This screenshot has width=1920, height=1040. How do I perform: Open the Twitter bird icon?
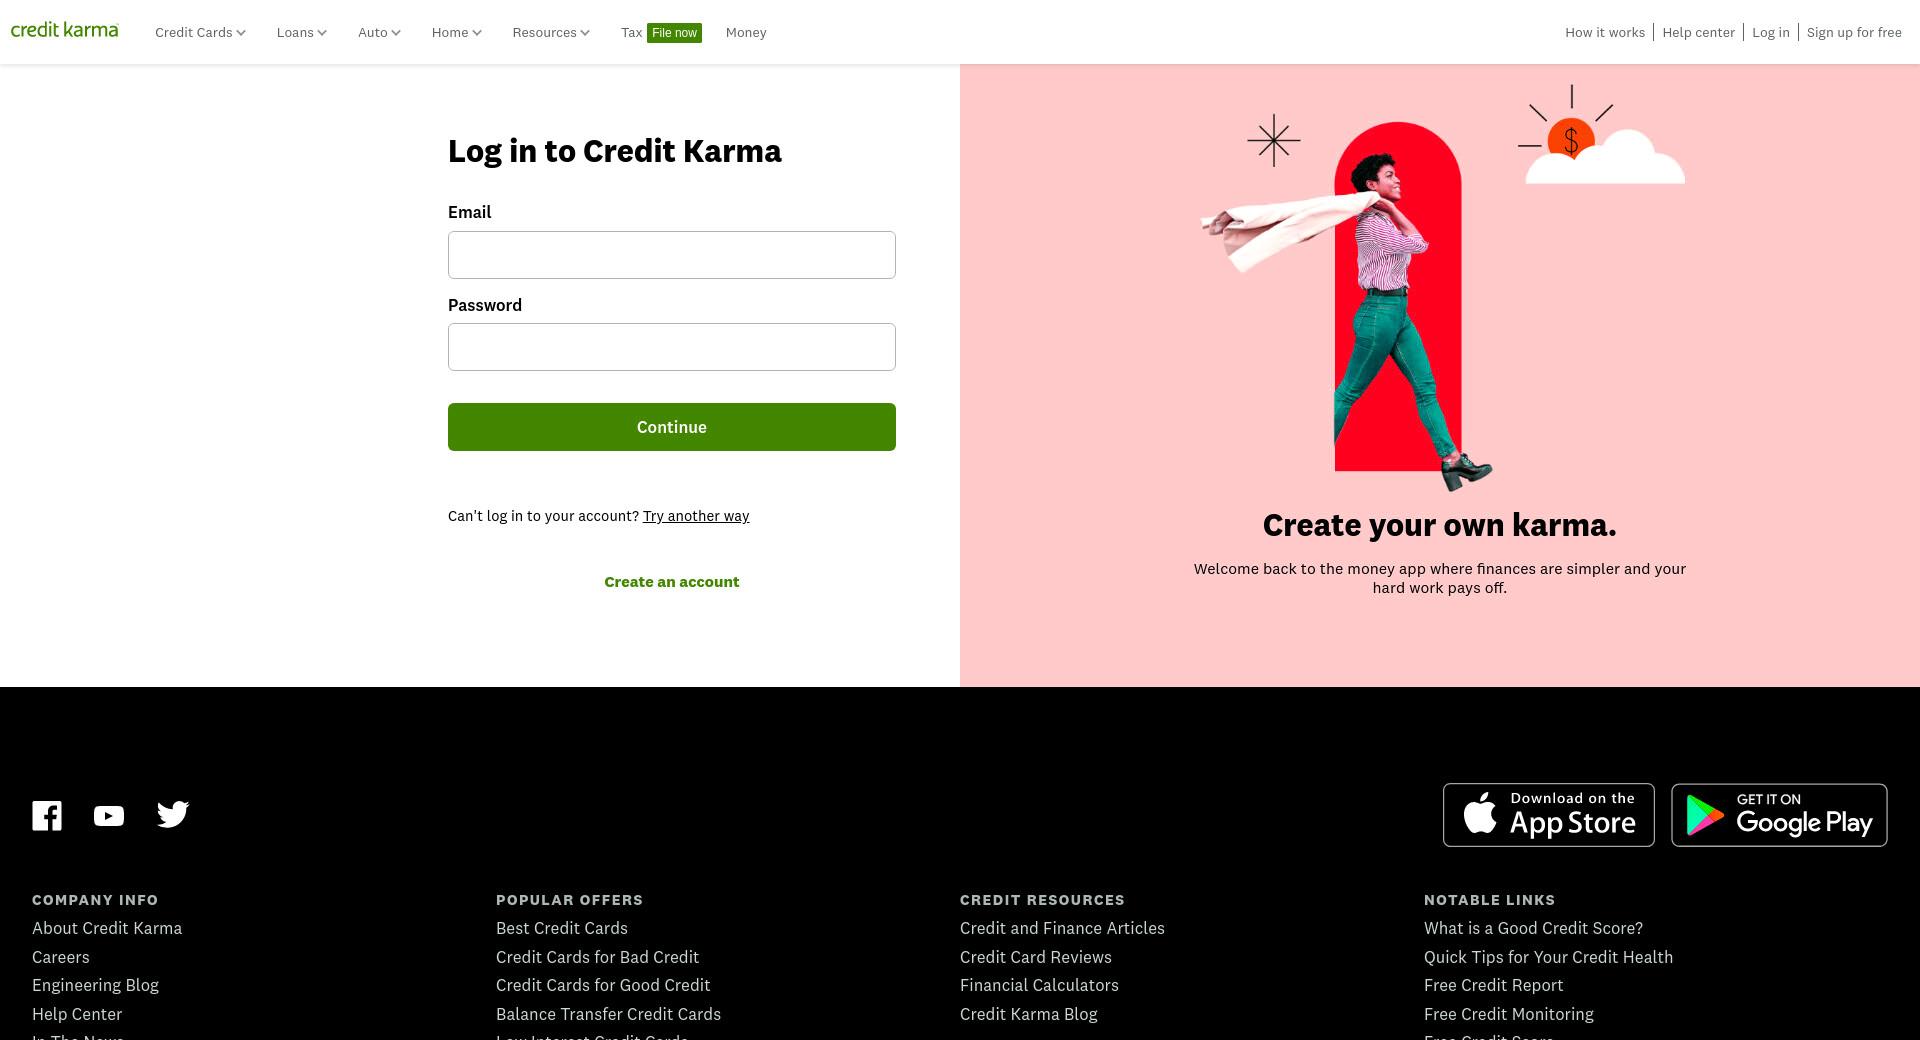[x=173, y=814]
